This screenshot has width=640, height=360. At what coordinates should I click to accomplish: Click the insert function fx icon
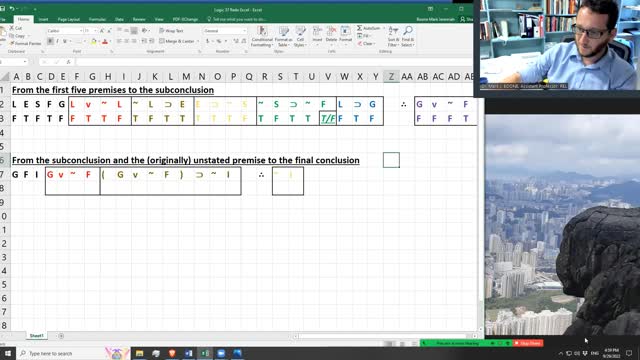(x=68, y=62)
